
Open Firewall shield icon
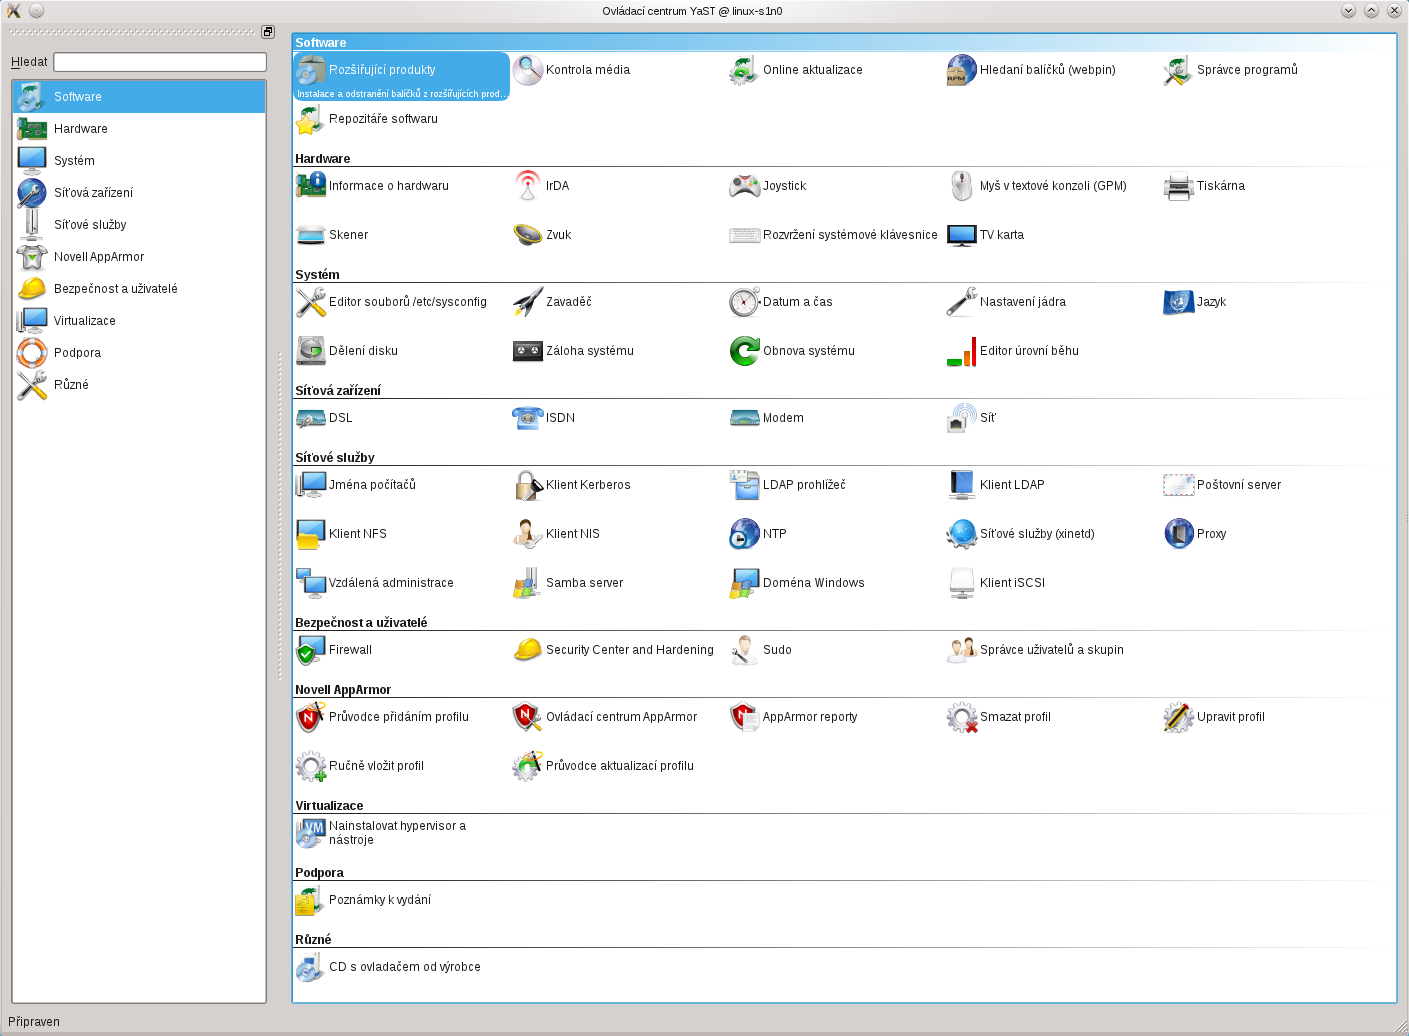[310, 650]
